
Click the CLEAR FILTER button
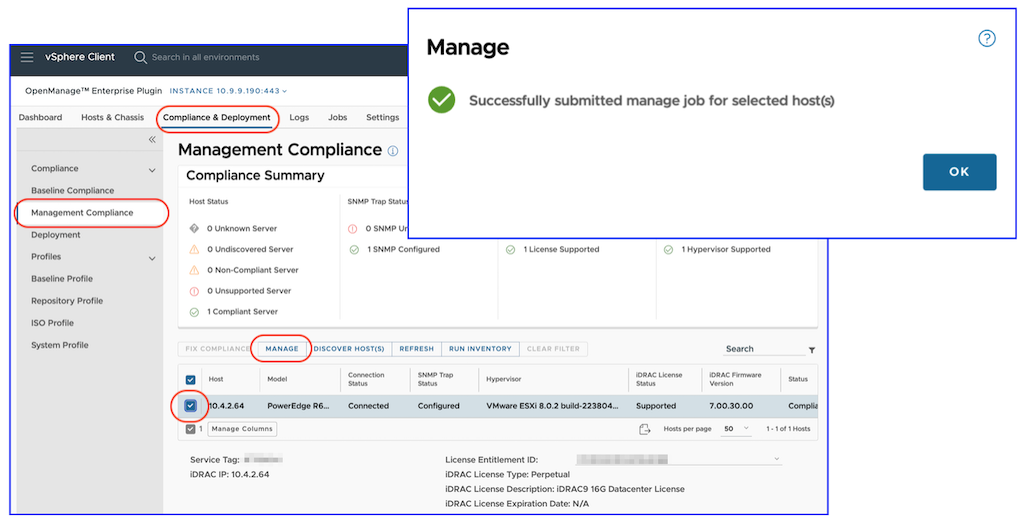(553, 349)
